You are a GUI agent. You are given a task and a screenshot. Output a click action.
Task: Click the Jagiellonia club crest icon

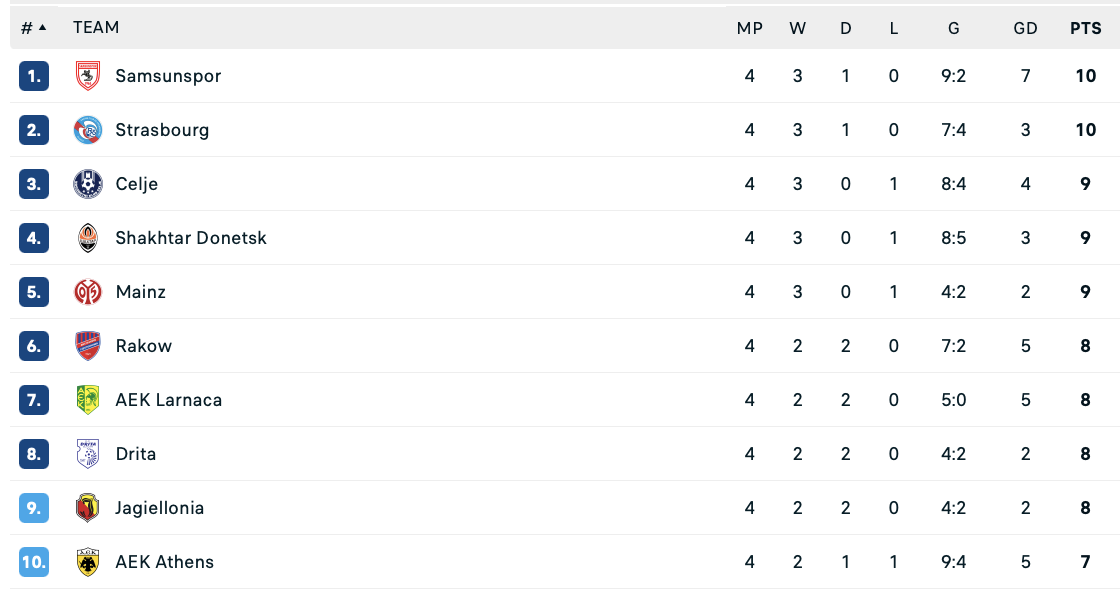tap(88, 508)
